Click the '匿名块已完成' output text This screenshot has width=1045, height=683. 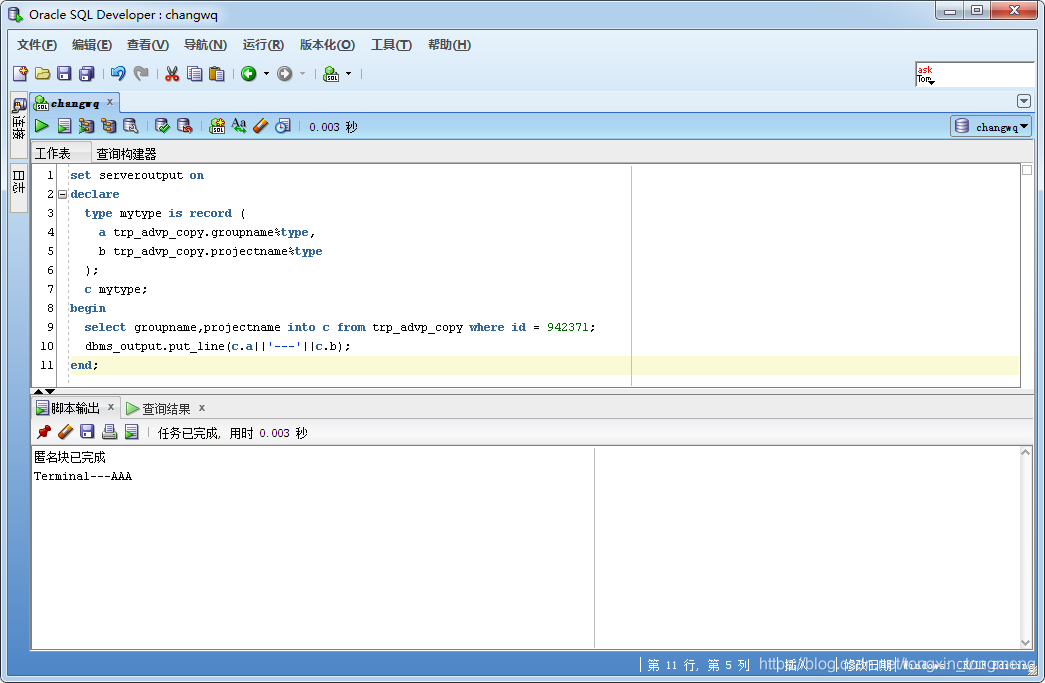(x=69, y=457)
